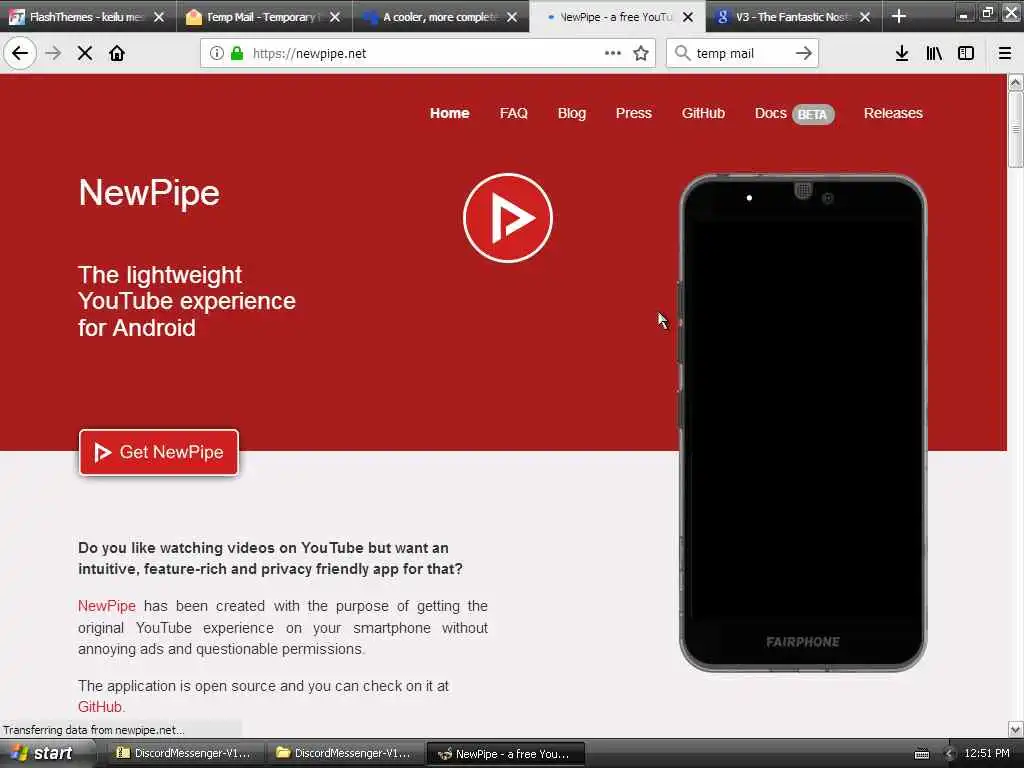
Task: Open page actions three-dot menu
Action: (613, 53)
